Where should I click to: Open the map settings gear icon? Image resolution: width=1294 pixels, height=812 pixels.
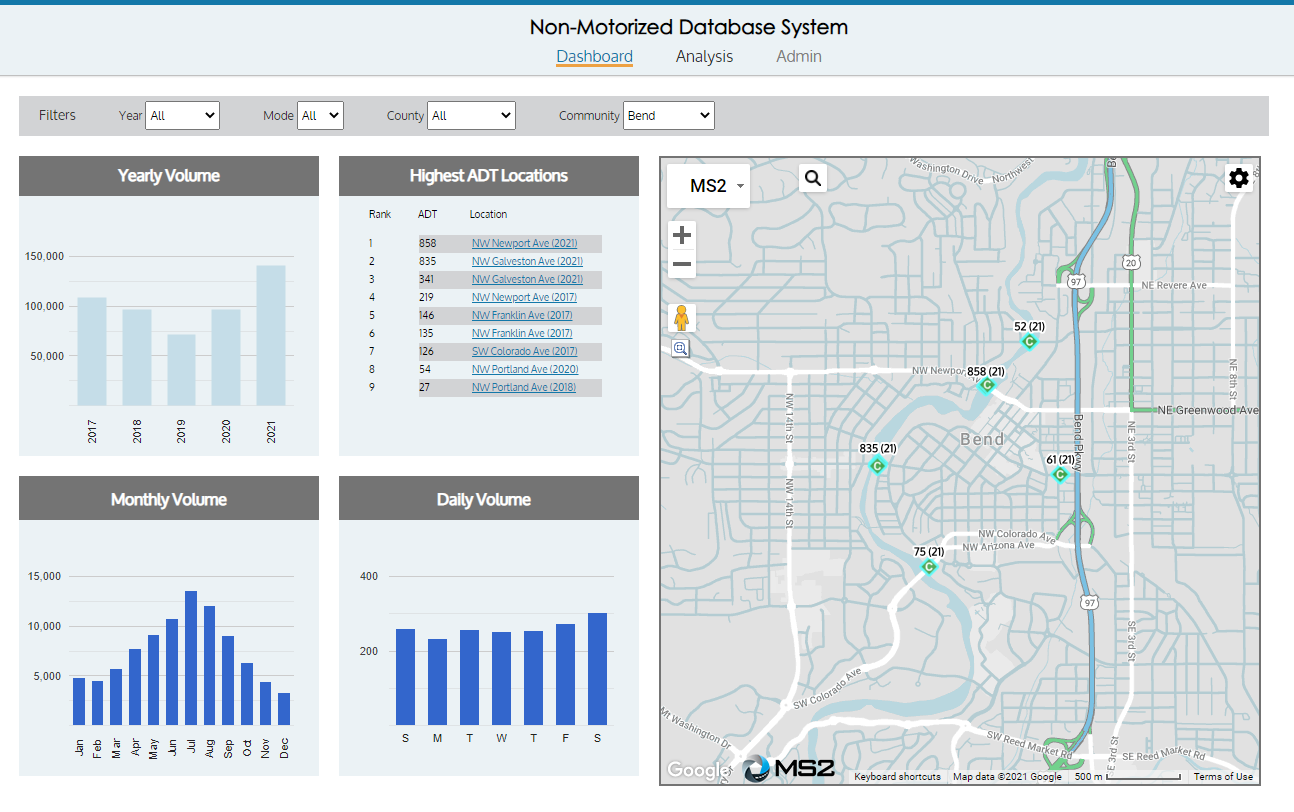pyautogui.click(x=1239, y=177)
